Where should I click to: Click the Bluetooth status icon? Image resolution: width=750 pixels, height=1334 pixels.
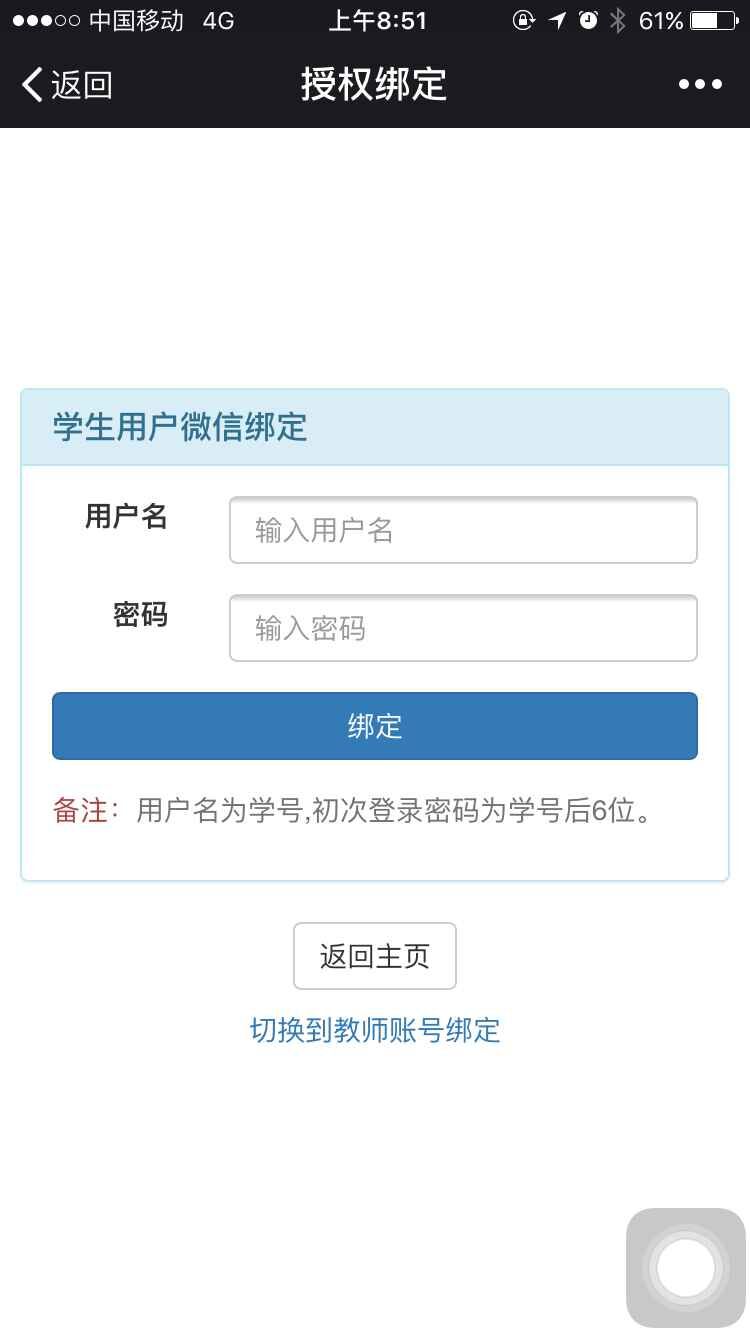coord(618,21)
